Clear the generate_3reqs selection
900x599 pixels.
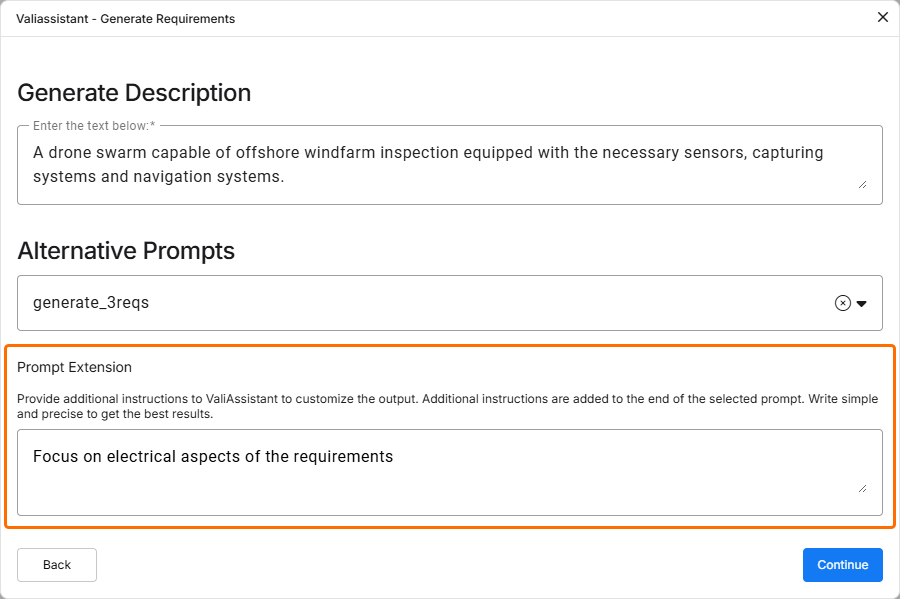[x=842, y=303]
